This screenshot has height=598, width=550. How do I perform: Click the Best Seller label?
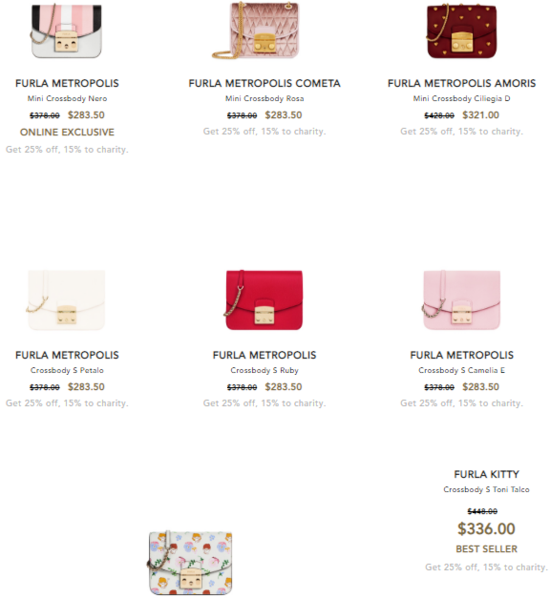click(486, 549)
